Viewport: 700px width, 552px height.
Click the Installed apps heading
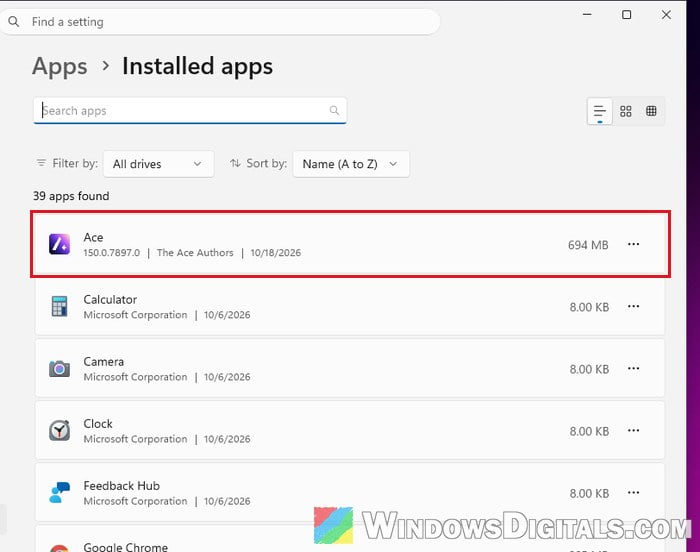tap(197, 67)
